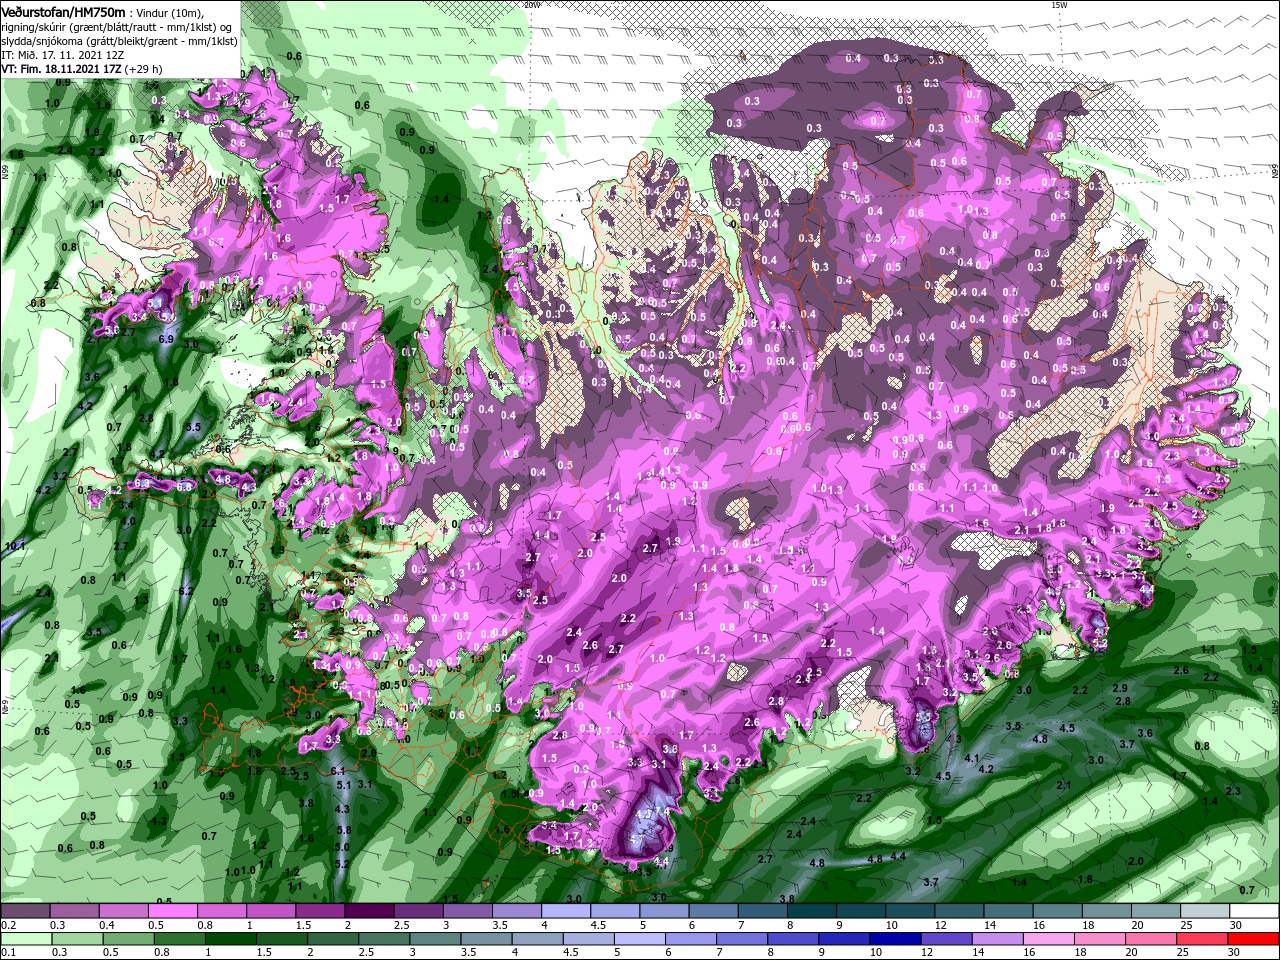This screenshot has height=960, width=1280.
Task: Click the palest green swatch starting the rain legend
Action: pos(25,939)
